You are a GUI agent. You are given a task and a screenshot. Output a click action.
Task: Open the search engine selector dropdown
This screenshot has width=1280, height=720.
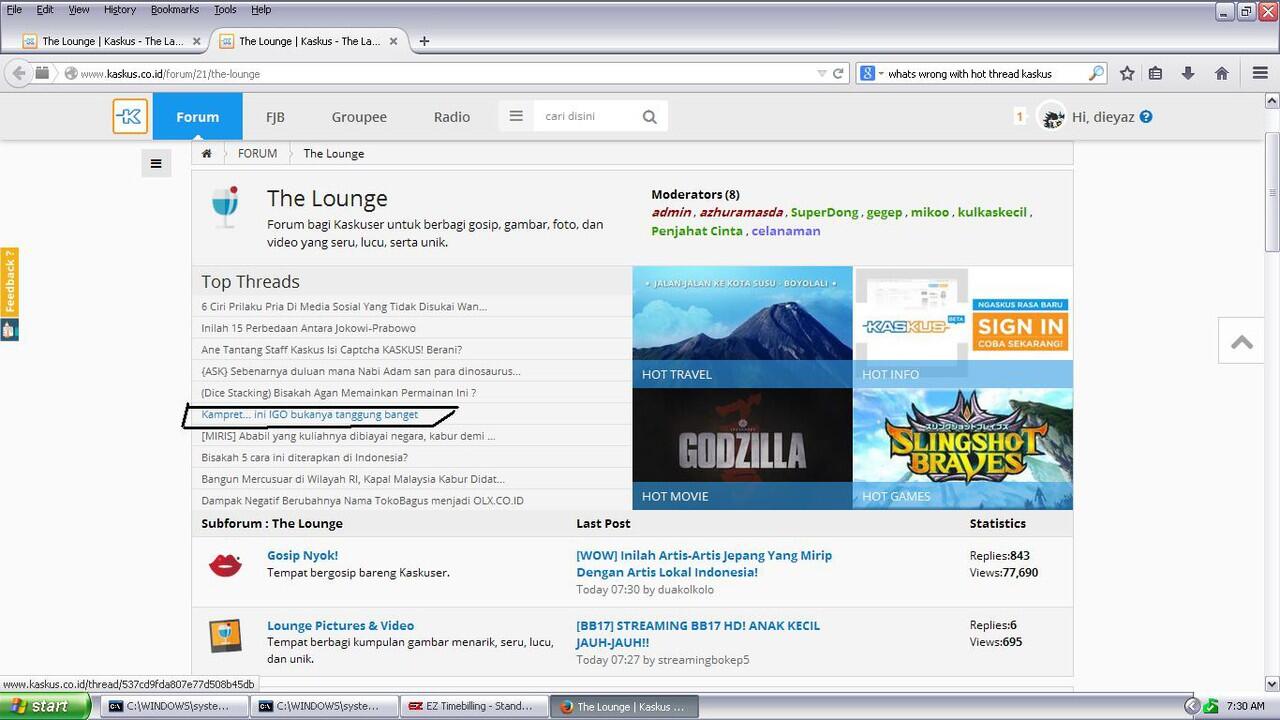click(x=871, y=73)
